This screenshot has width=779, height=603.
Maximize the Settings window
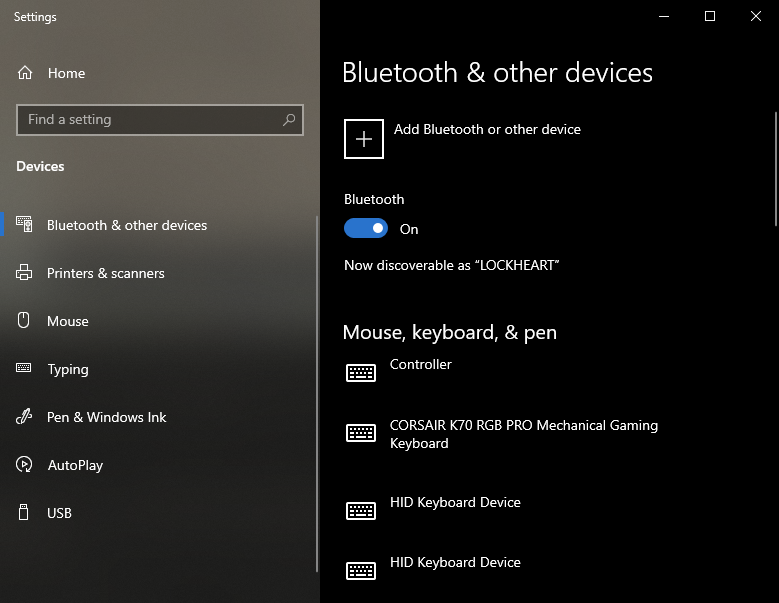(x=710, y=16)
